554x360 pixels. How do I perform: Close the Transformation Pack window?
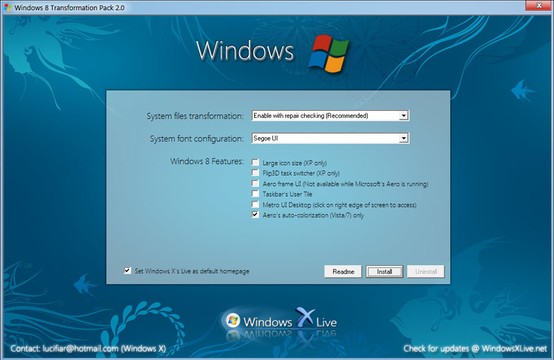point(539,5)
